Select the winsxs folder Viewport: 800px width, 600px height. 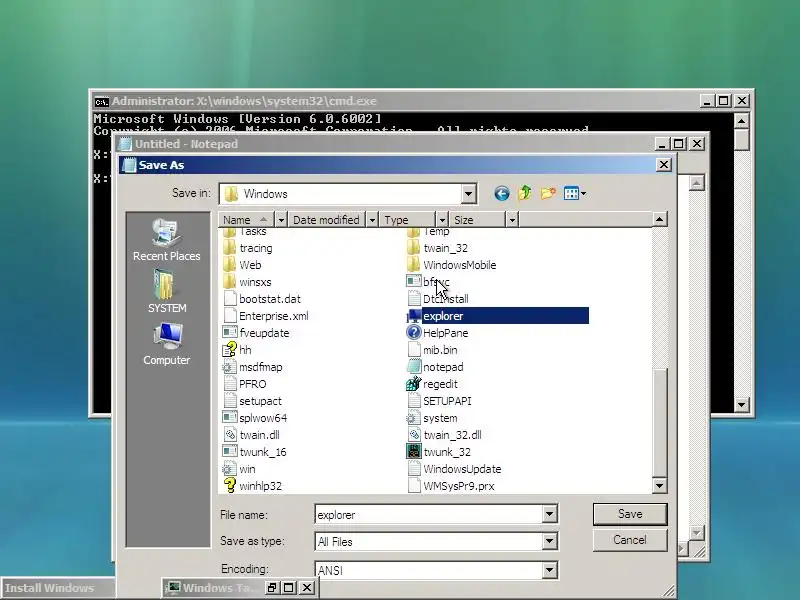247,282
